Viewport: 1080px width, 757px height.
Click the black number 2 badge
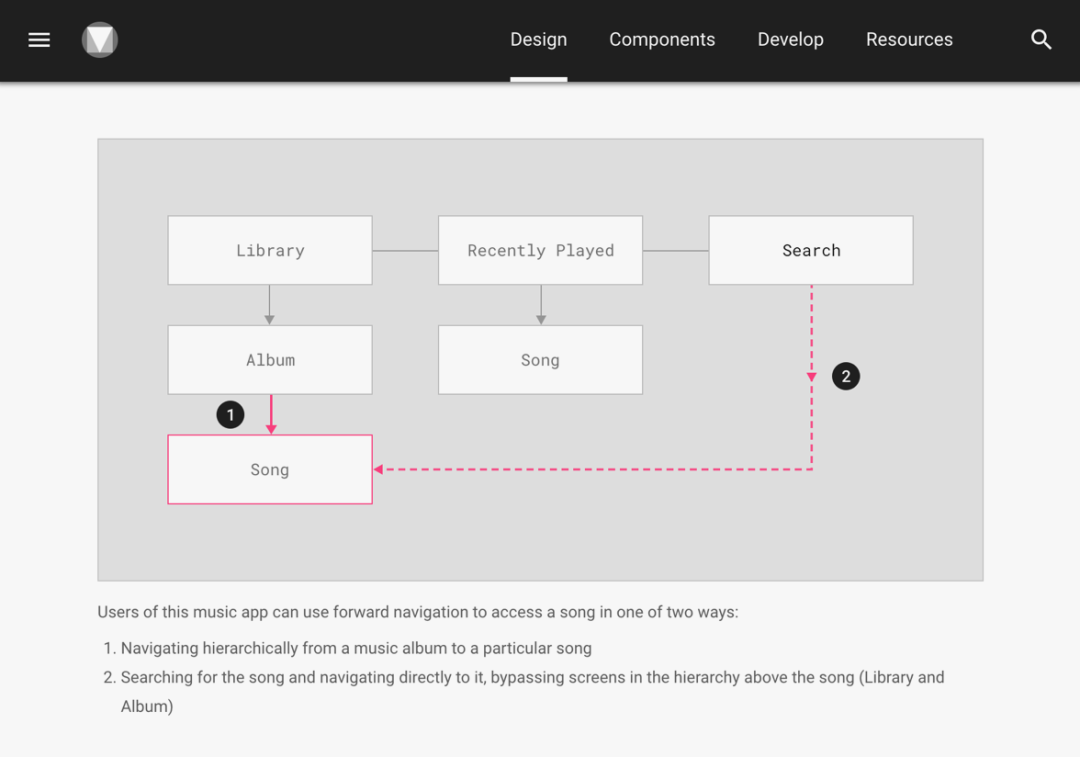846,377
